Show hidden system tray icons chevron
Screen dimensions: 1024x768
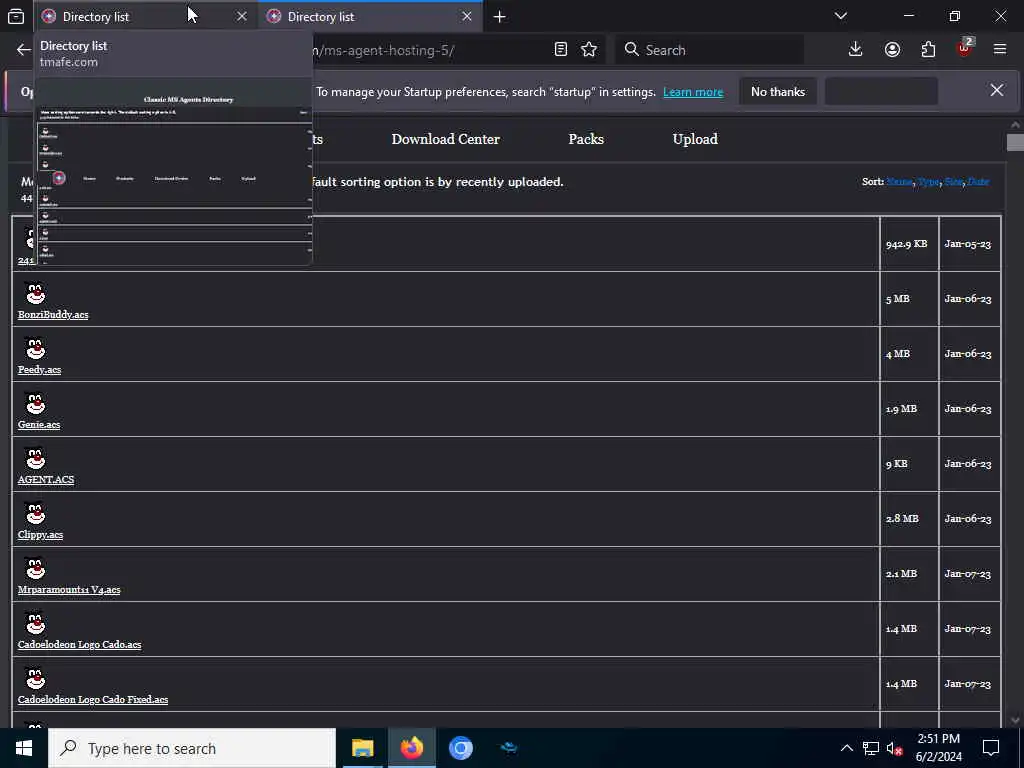point(846,748)
